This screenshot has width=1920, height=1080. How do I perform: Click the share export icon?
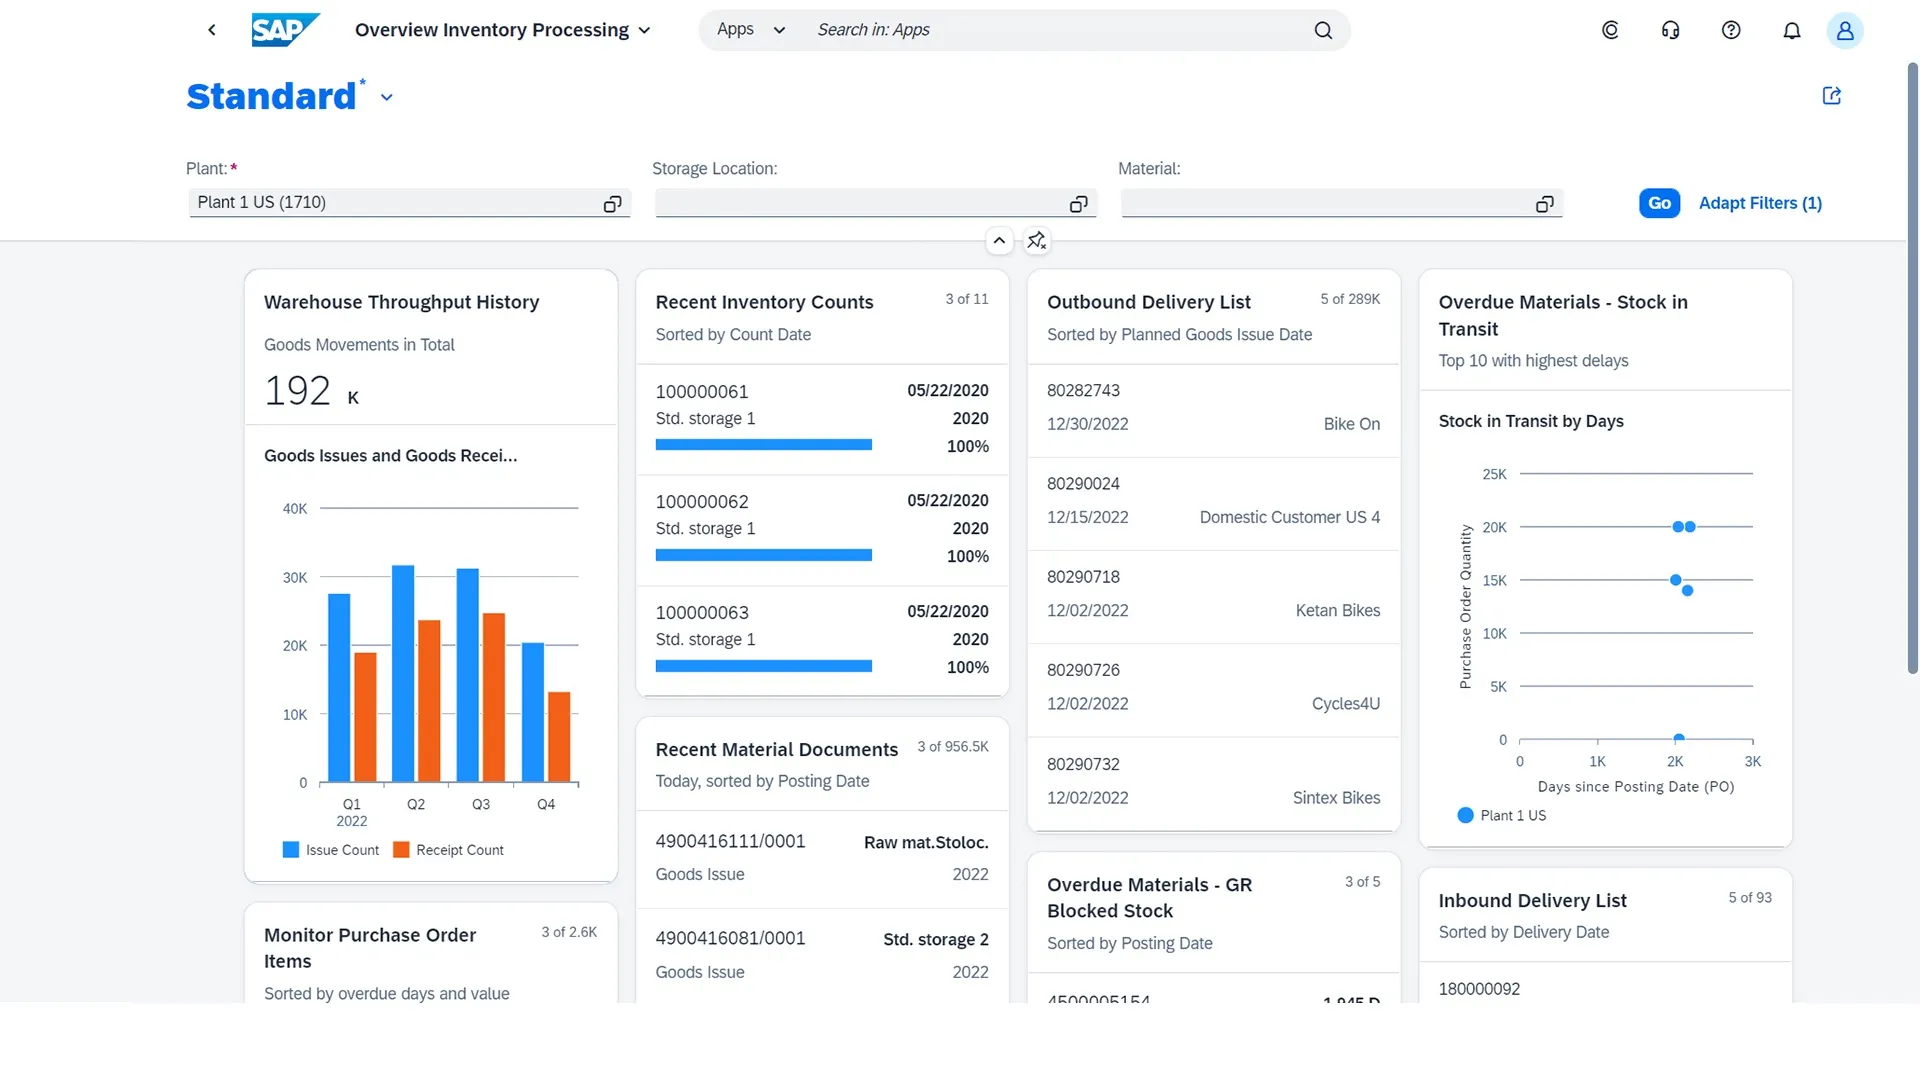point(1832,96)
